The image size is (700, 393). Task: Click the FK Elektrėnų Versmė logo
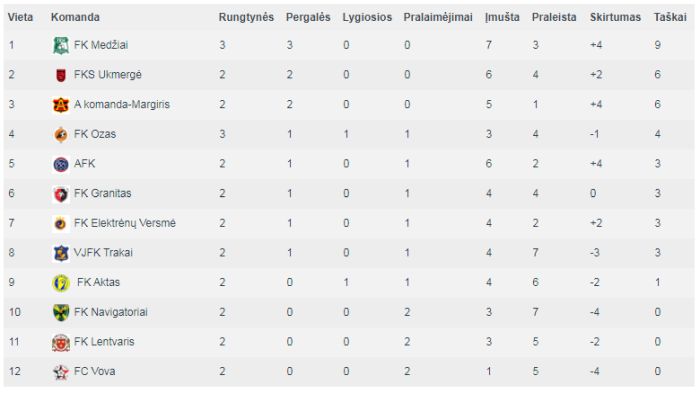pos(61,223)
